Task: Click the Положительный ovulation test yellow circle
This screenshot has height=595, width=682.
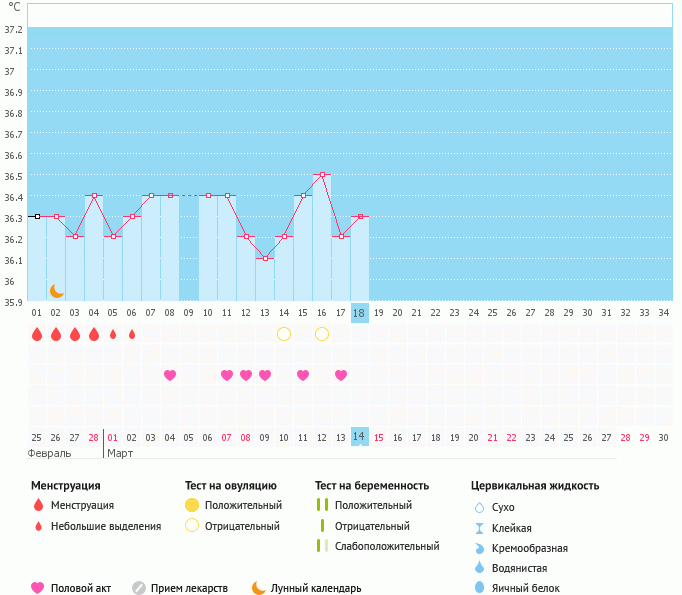Action: [x=192, y=505]
